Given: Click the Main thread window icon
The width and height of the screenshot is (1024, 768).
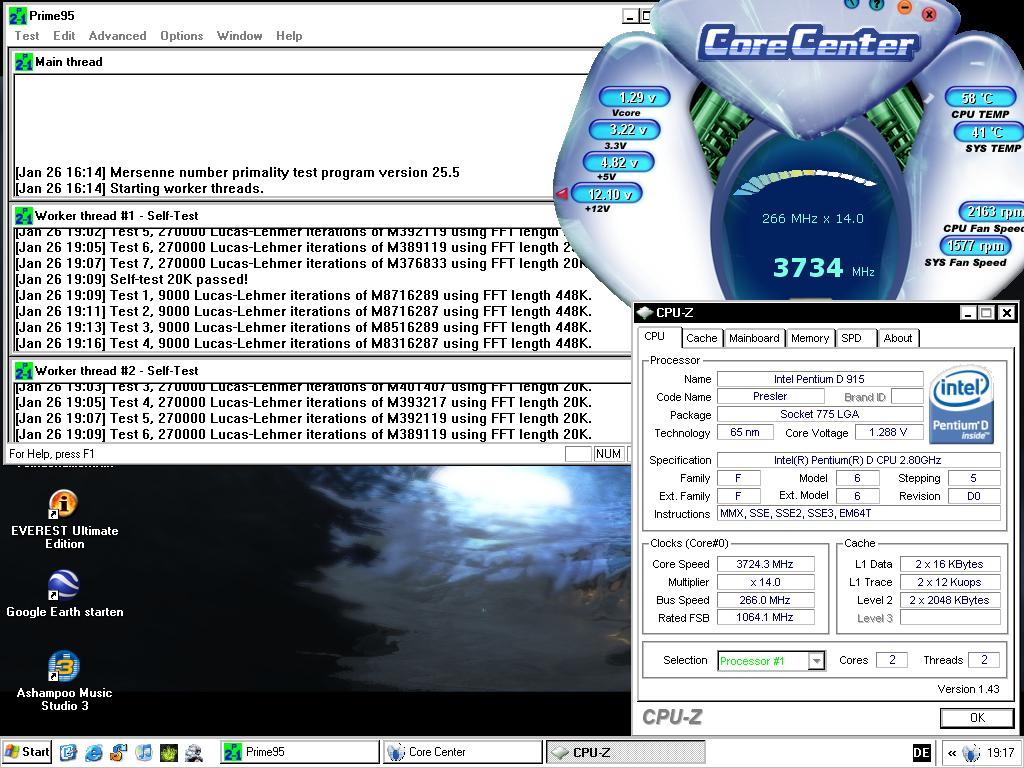Looking at the screenshot, I should pos(24,62).
